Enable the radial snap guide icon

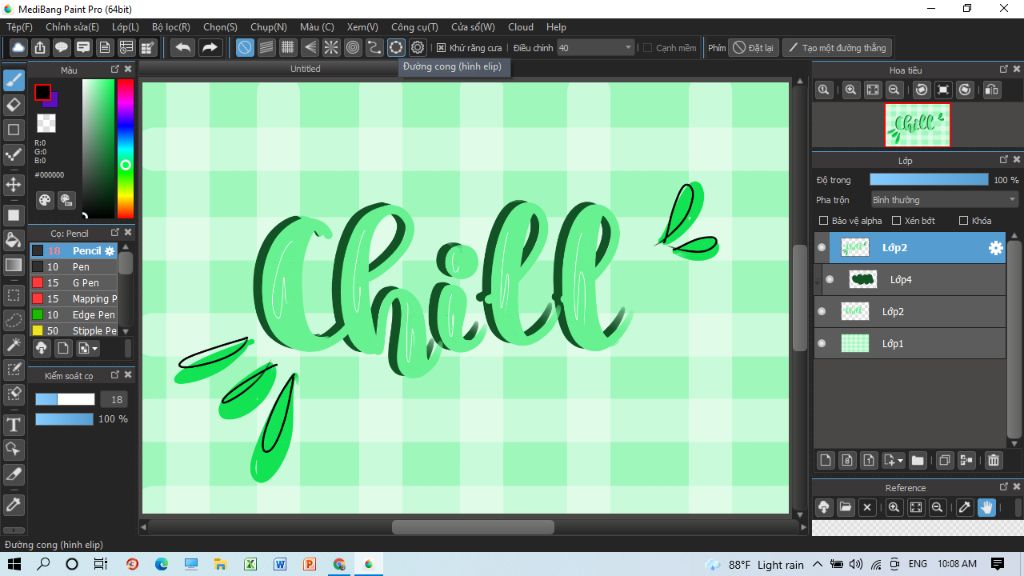(x=331, y=47)
